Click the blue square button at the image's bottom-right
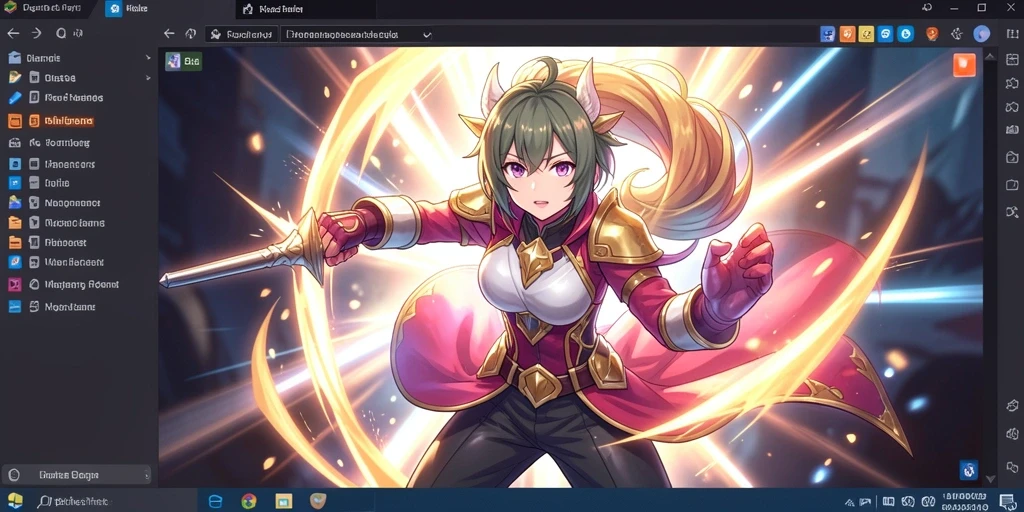This screenshot has height=512, width=1024. click(968, 469)
